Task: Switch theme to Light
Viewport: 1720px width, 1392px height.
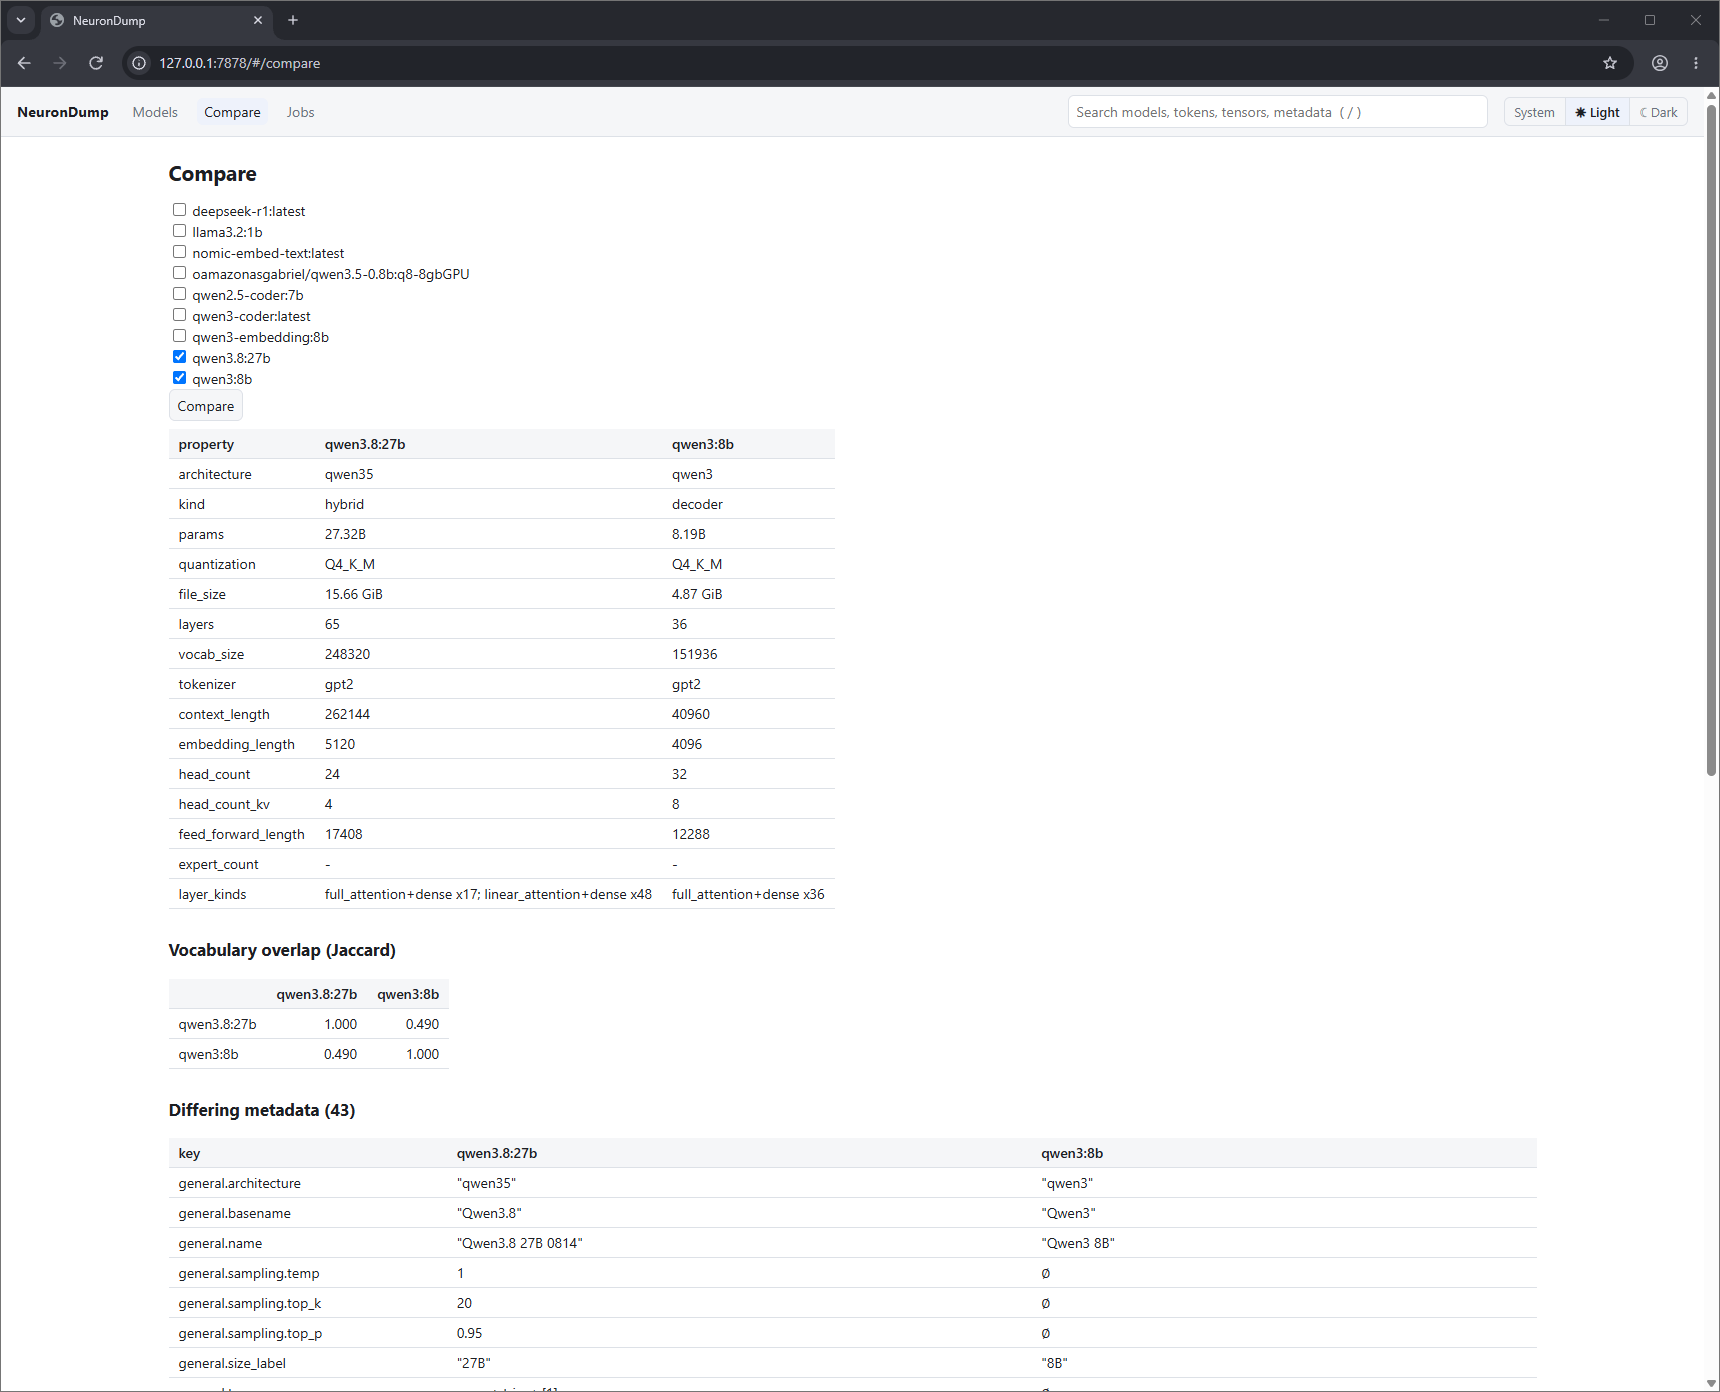Action: [1597, 112]
